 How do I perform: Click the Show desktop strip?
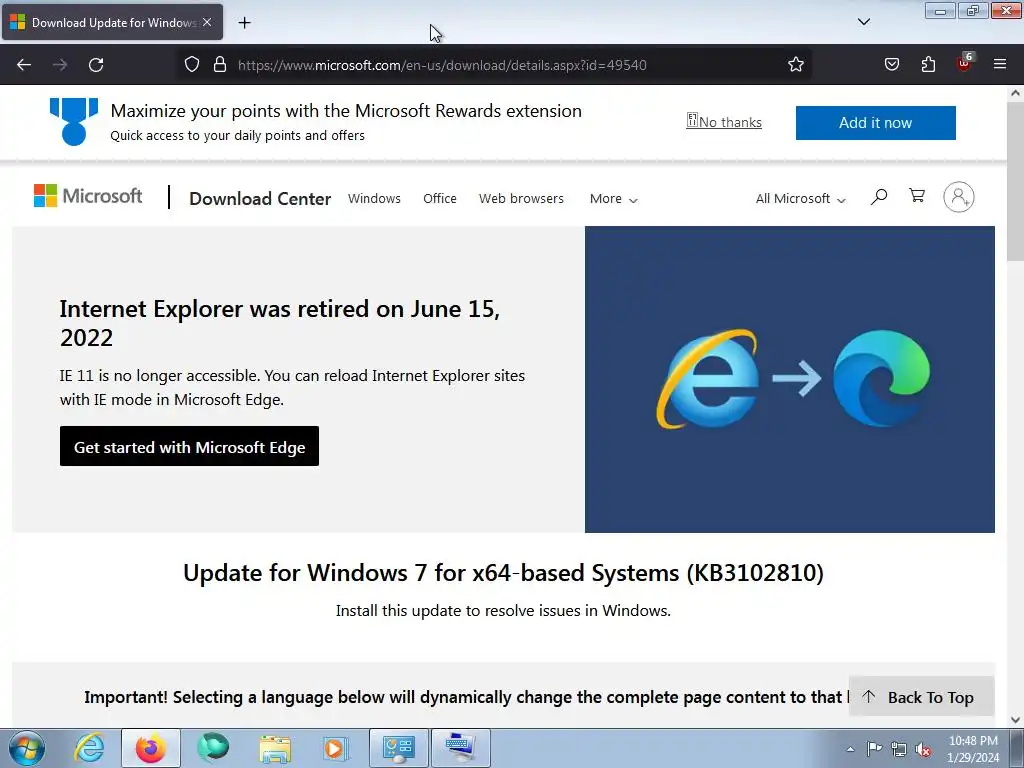[1017, 748]
